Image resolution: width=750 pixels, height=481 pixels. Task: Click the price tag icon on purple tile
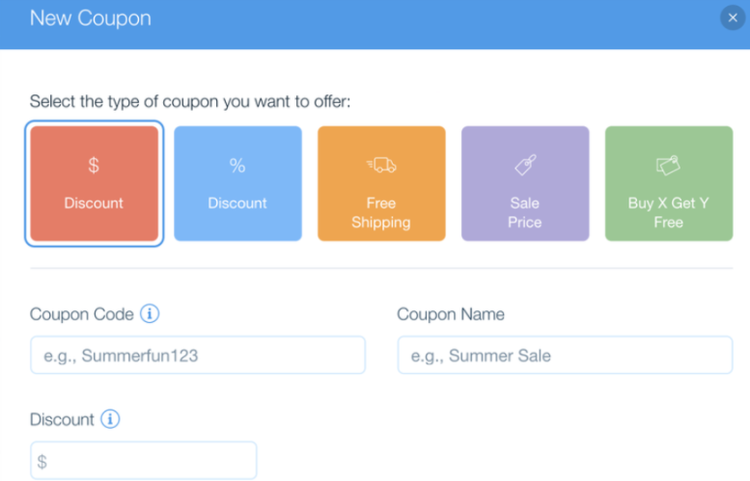click(x=525, y=165)
